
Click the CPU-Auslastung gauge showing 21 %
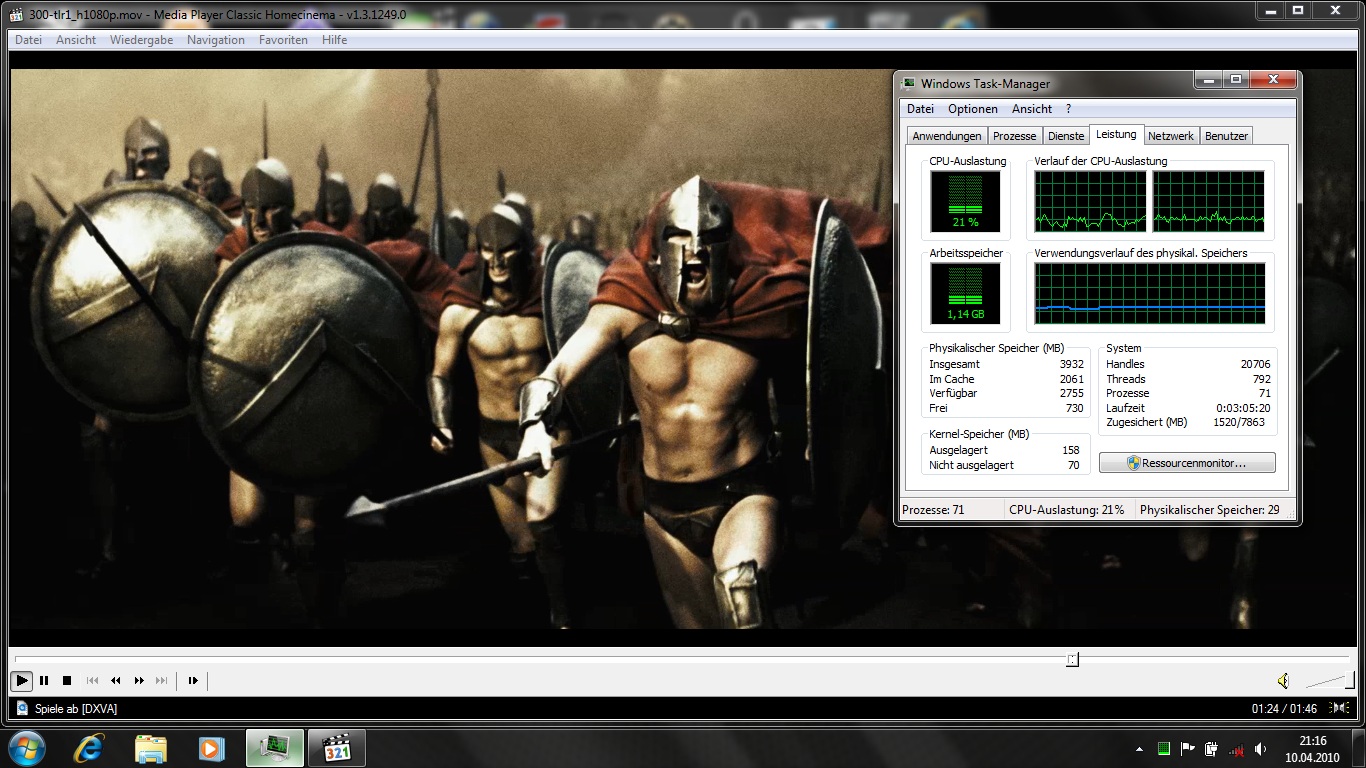(x=965, y=202)
